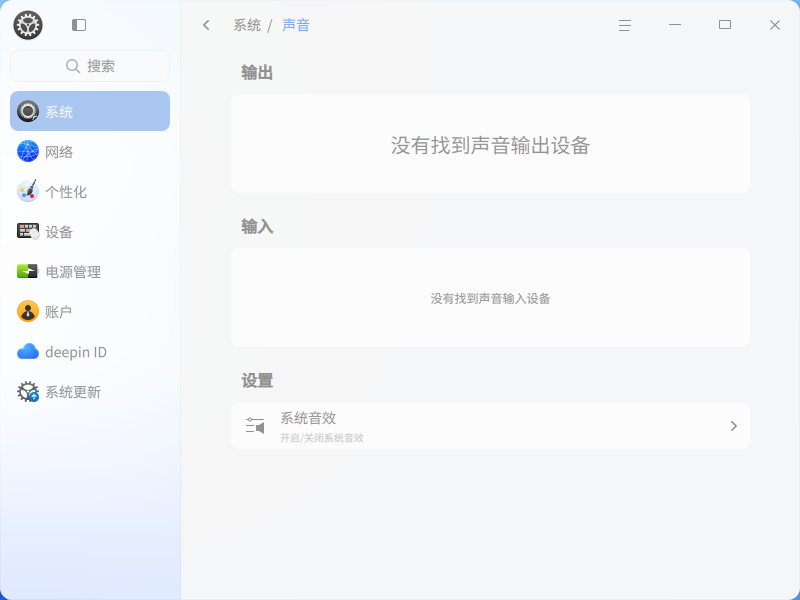Click the 开启/关闭系统音效 description text

coord(322,438)
